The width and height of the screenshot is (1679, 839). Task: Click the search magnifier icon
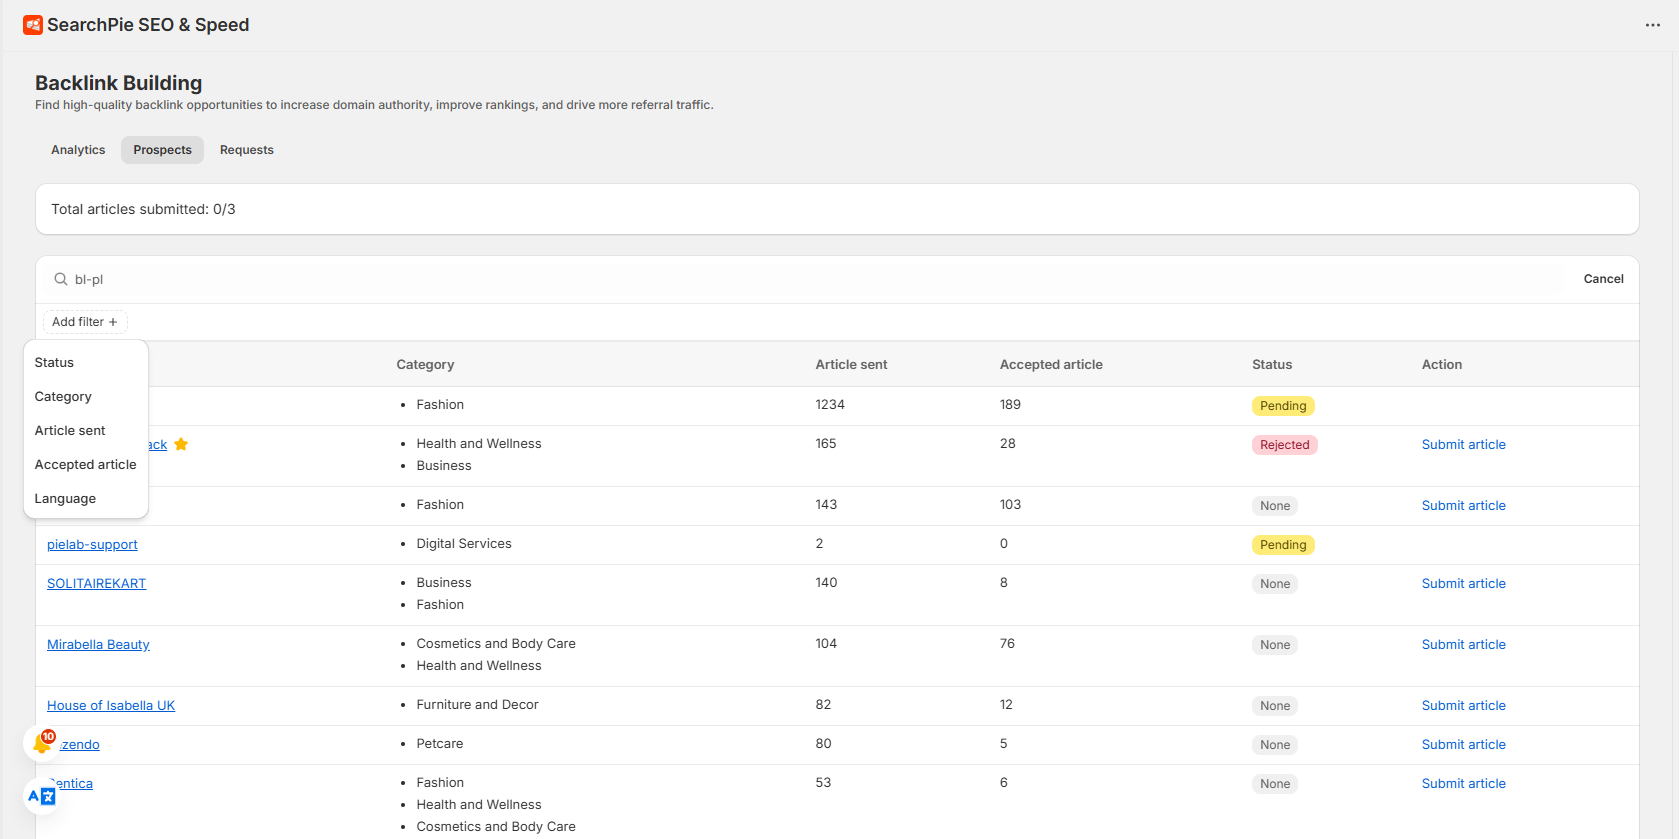(x=61, y=279)
